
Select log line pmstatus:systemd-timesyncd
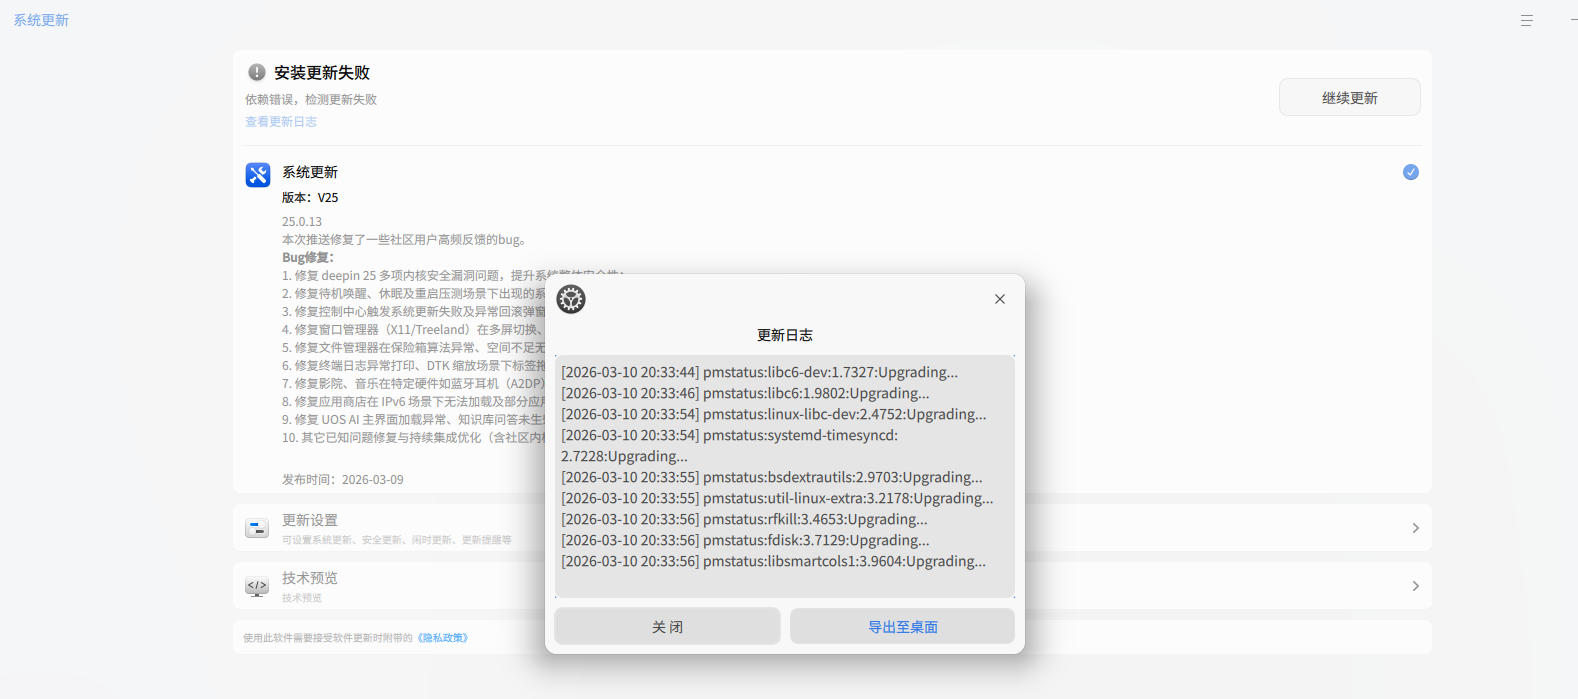730,445
